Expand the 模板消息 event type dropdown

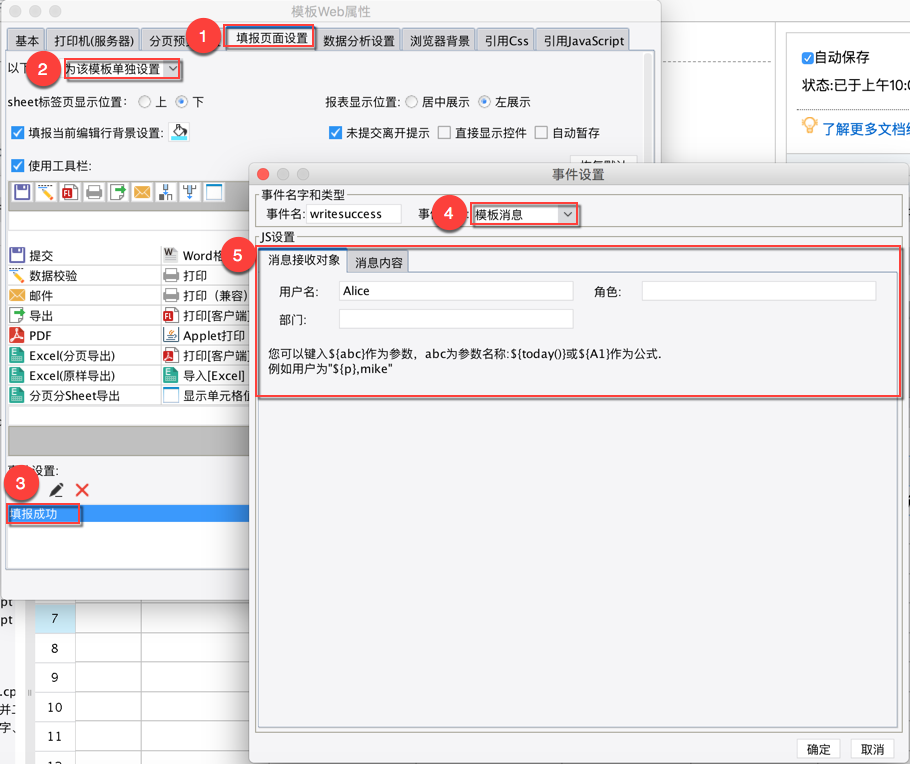(x=525, y=215)
